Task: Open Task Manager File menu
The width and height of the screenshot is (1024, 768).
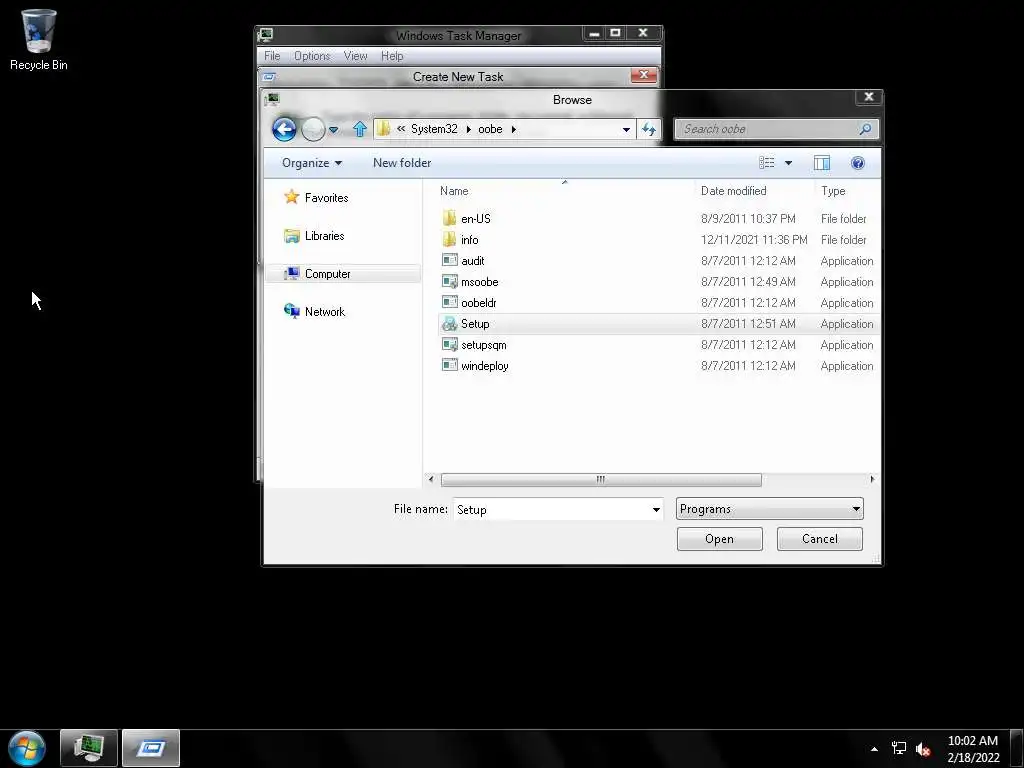Action: coord(272,56)
